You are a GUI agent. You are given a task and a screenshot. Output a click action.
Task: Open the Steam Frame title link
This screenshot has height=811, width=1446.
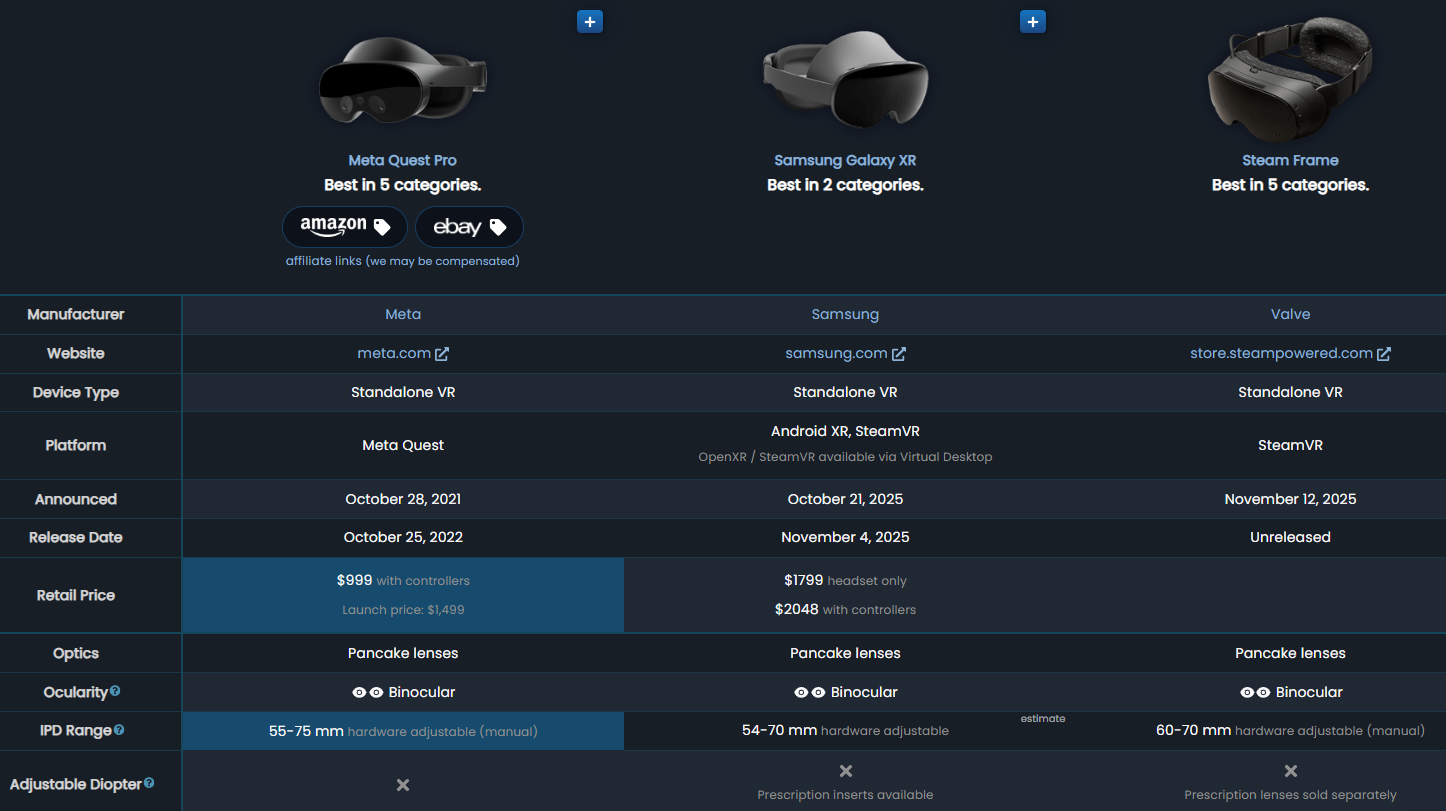pos(1290,160)
